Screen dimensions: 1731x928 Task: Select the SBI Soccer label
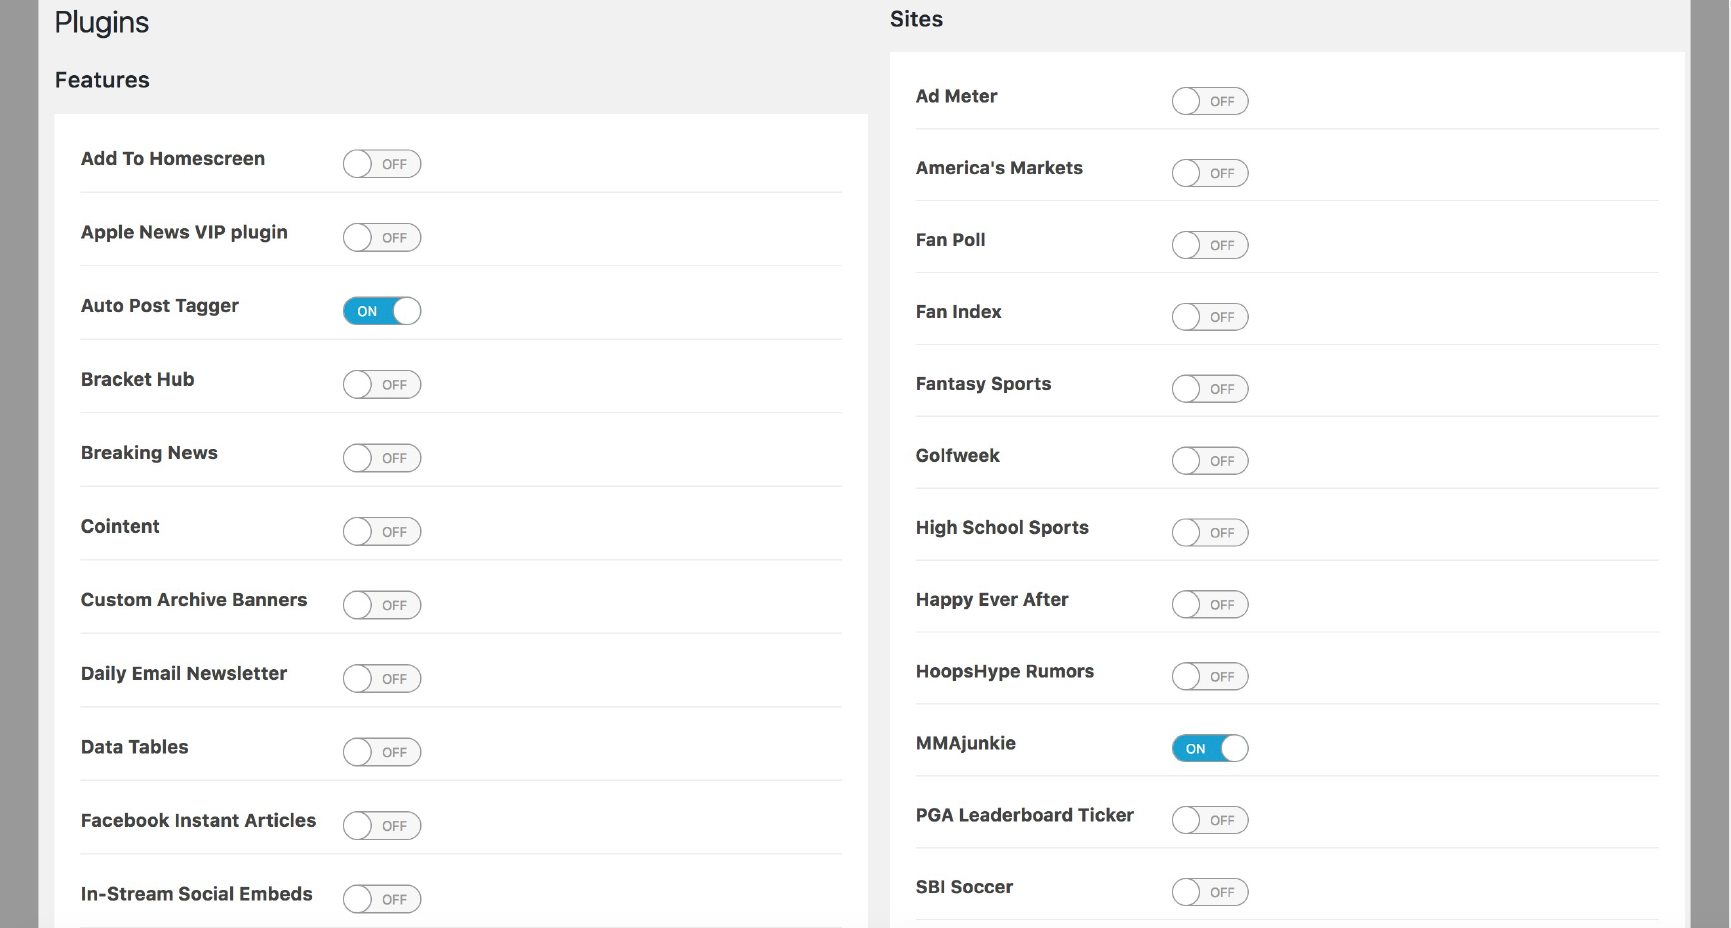pyautogui.click(x=965, y=887)
